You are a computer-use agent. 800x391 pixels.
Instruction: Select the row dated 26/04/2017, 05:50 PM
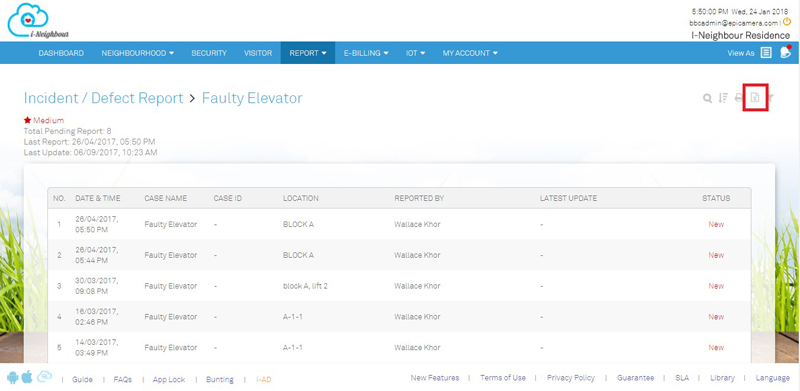(x=399, y=224)
